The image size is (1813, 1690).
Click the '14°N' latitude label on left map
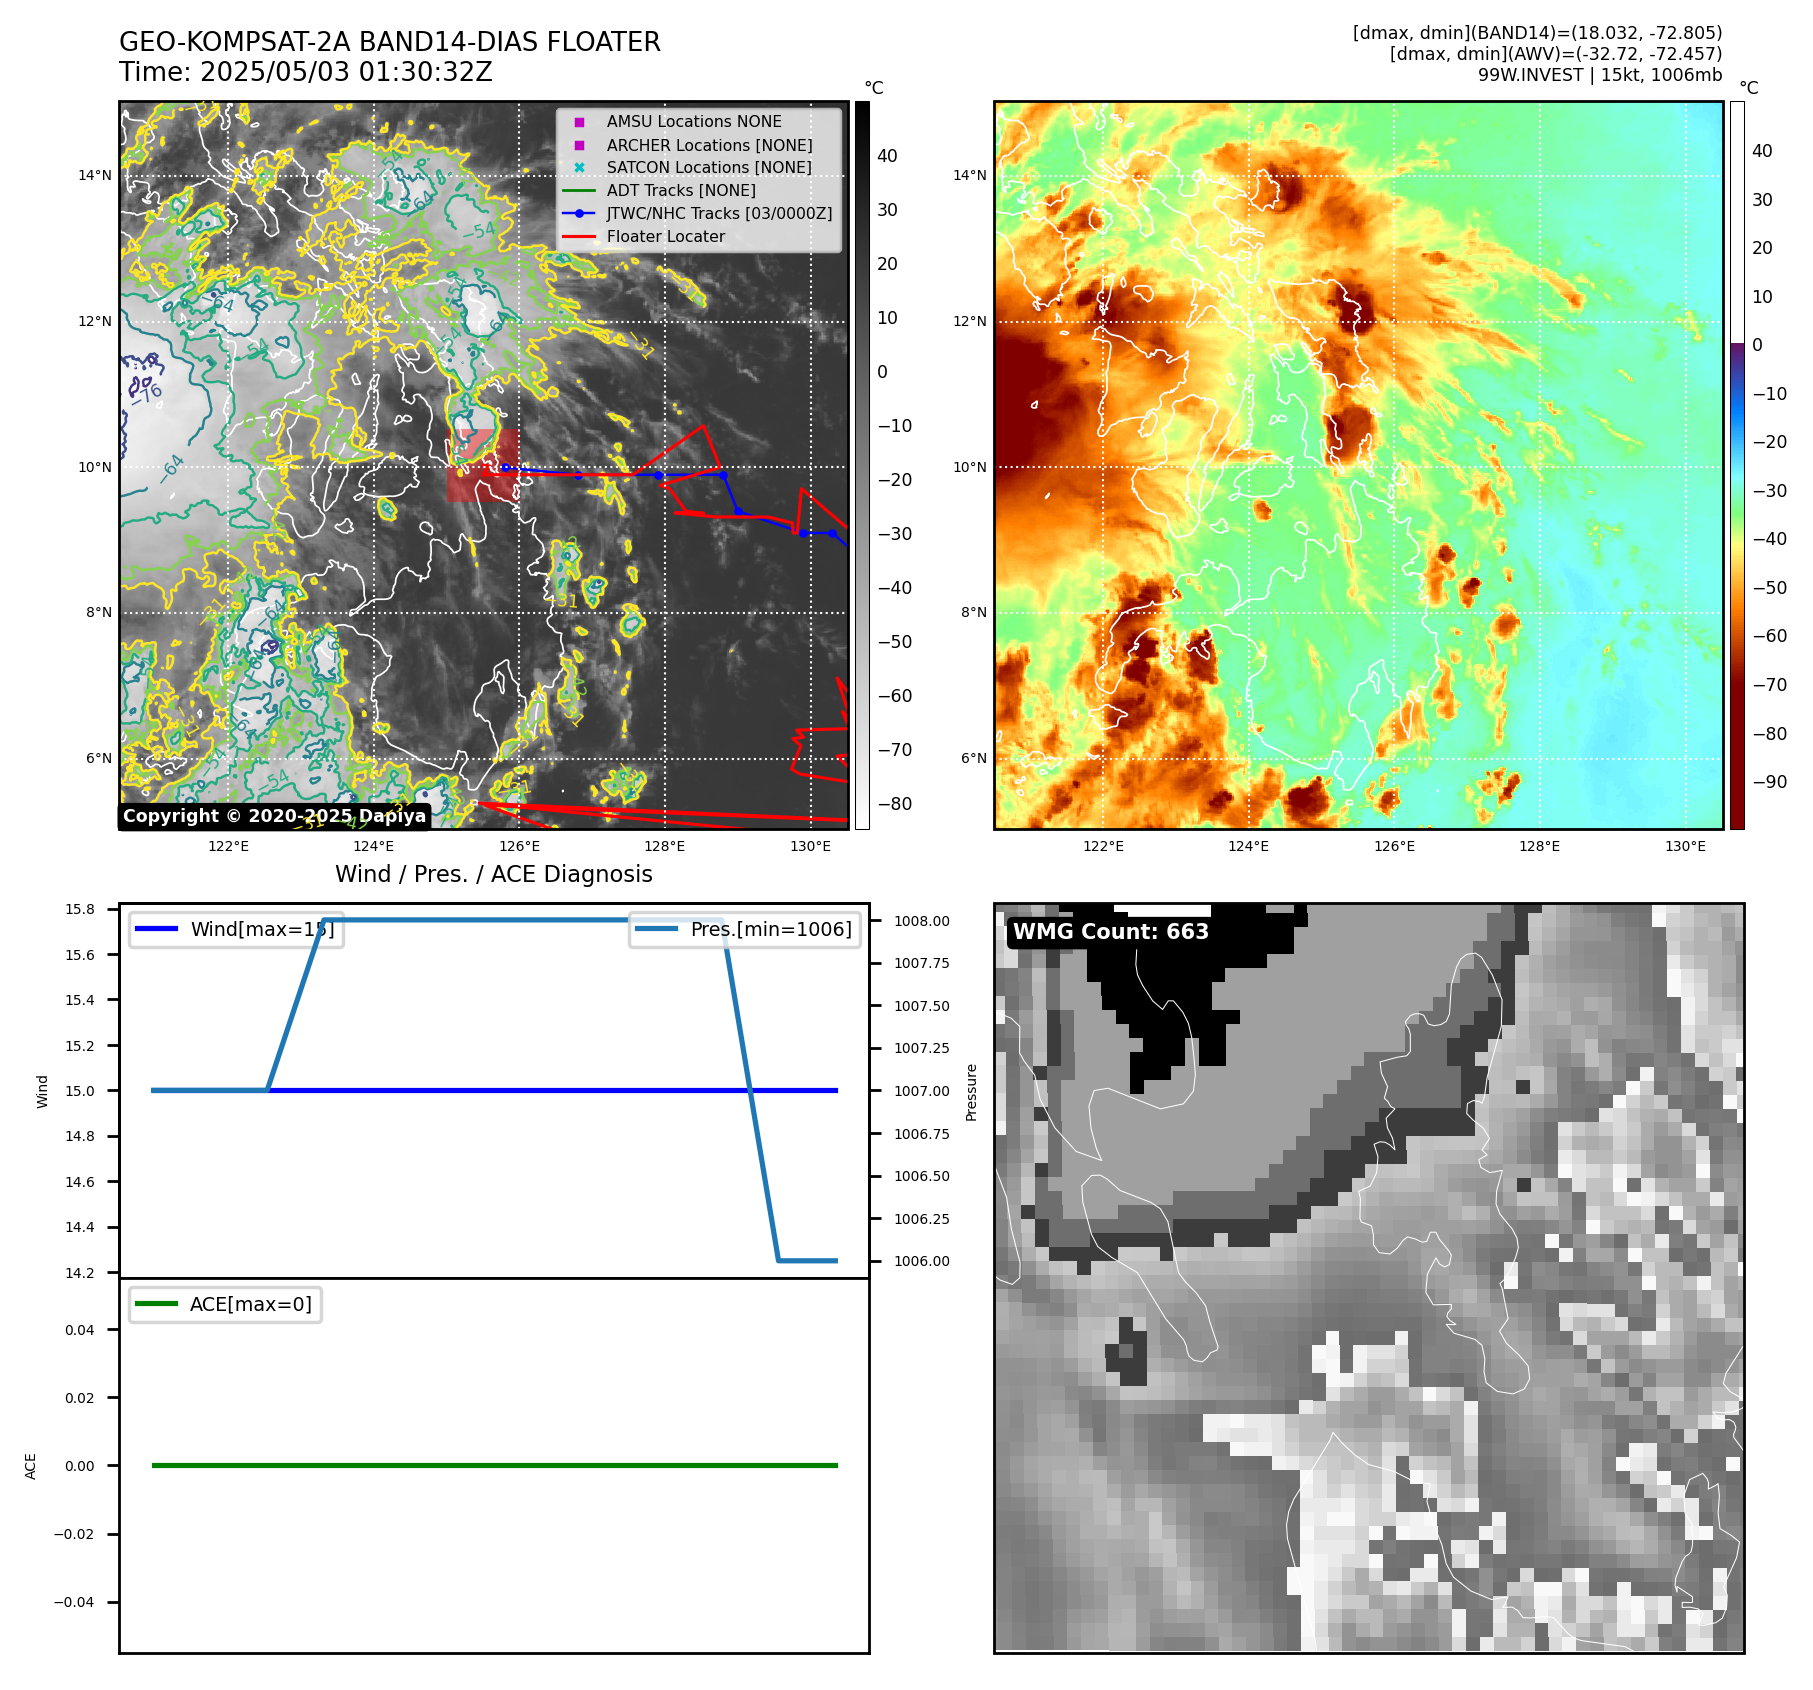click(95, 175)
